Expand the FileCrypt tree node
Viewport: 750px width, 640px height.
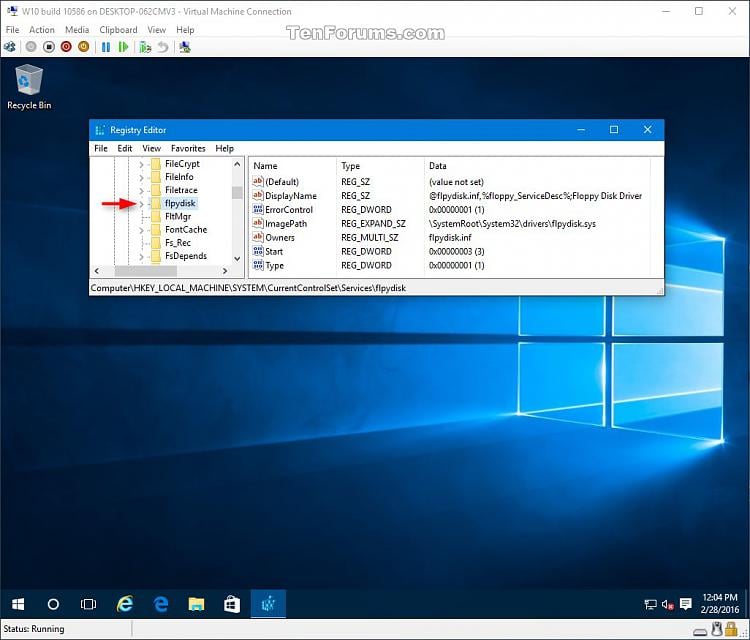[141, 164]
